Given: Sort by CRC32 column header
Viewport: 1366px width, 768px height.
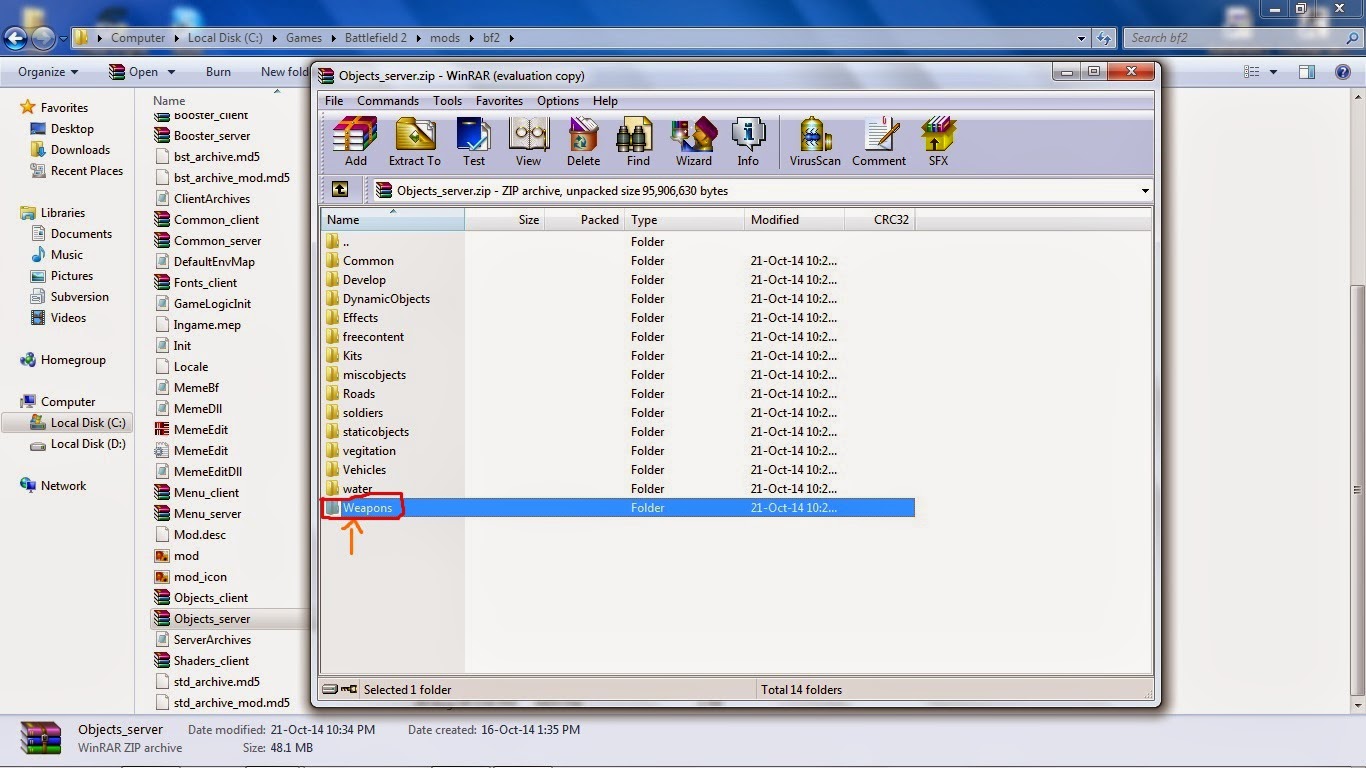Looking at the screenshot, I should 879,219.
